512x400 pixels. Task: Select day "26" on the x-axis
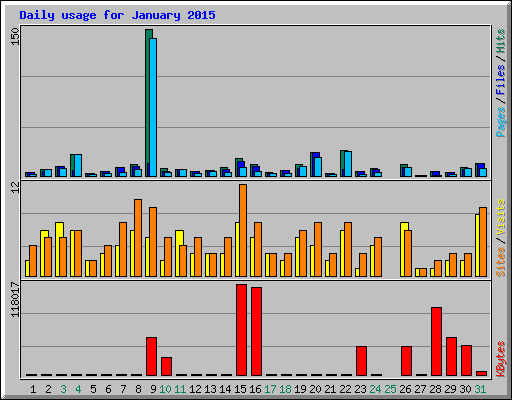405,389
